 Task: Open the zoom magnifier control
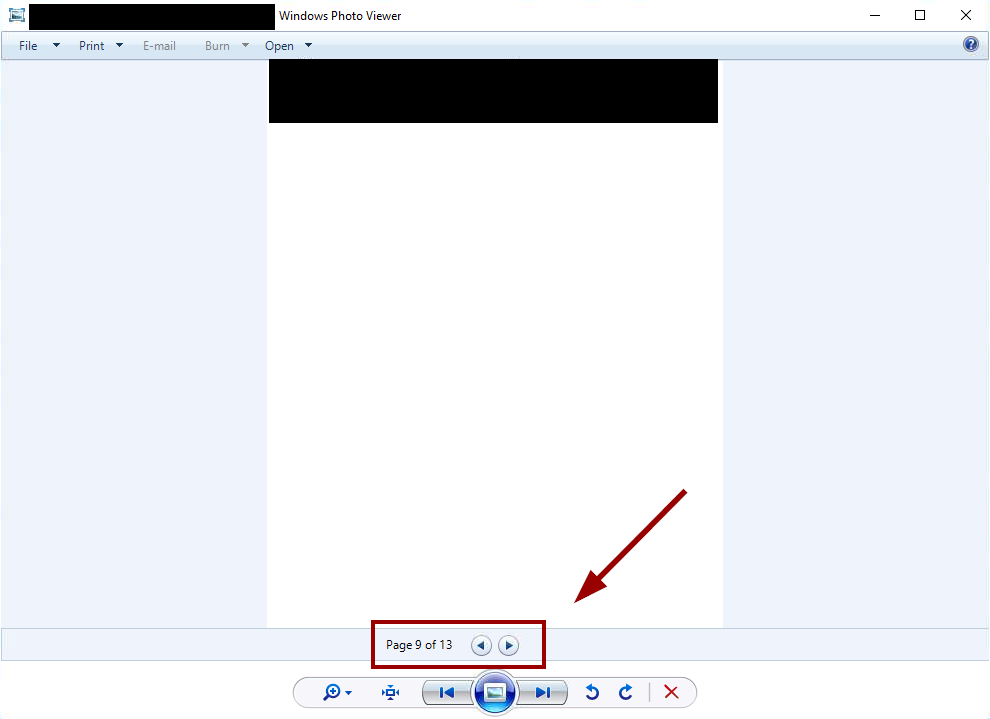pyautogui.click(x=332, y=692)
